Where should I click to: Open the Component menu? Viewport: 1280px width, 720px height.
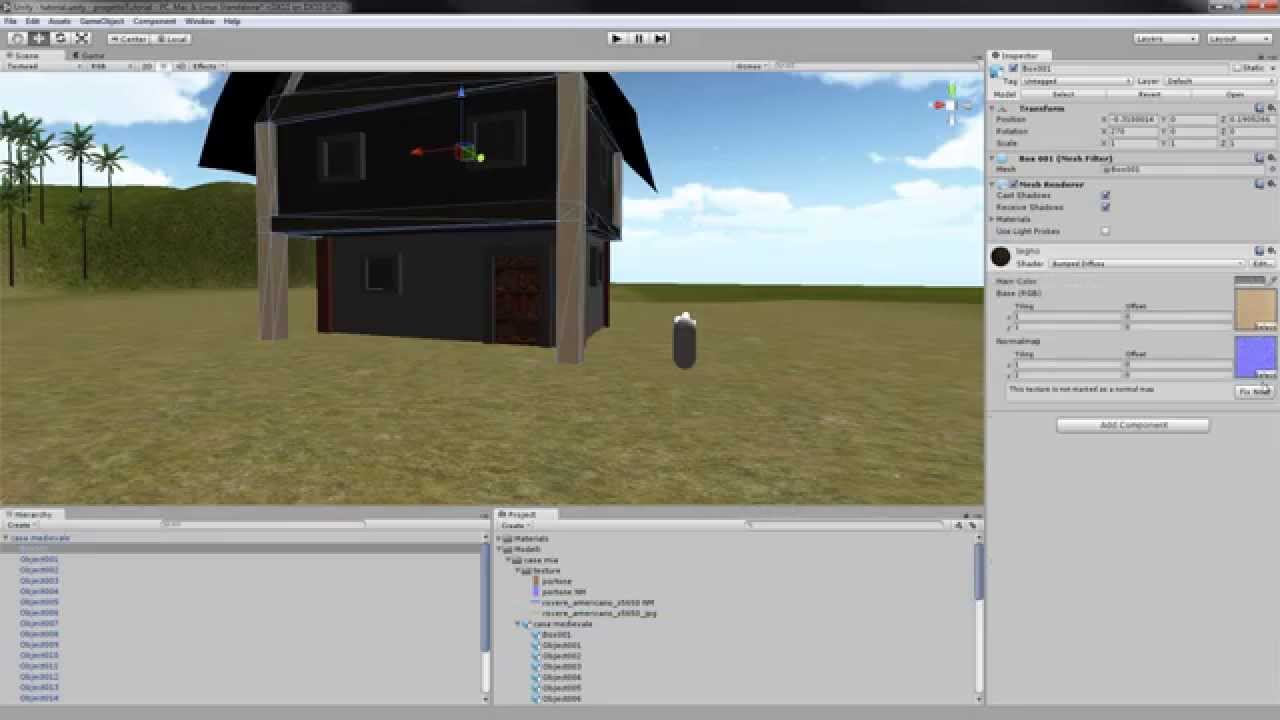click(154, 21)
